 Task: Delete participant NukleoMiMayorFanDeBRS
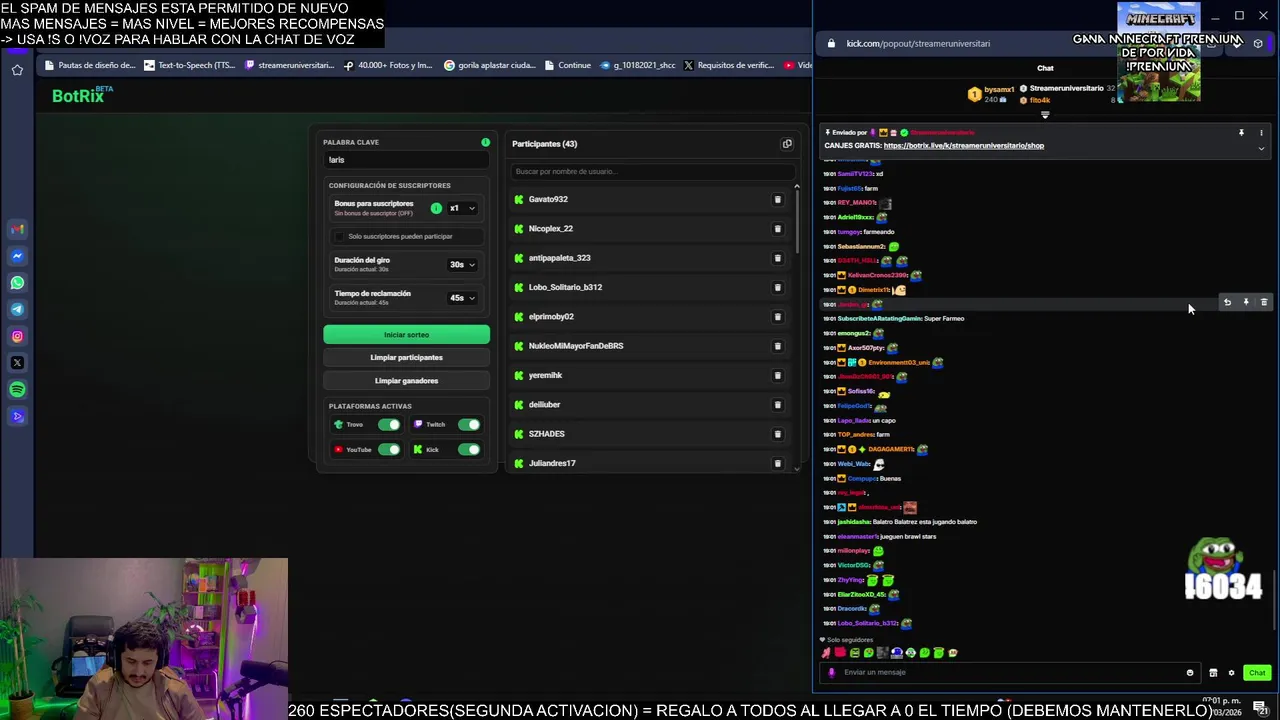coord(777,346)
